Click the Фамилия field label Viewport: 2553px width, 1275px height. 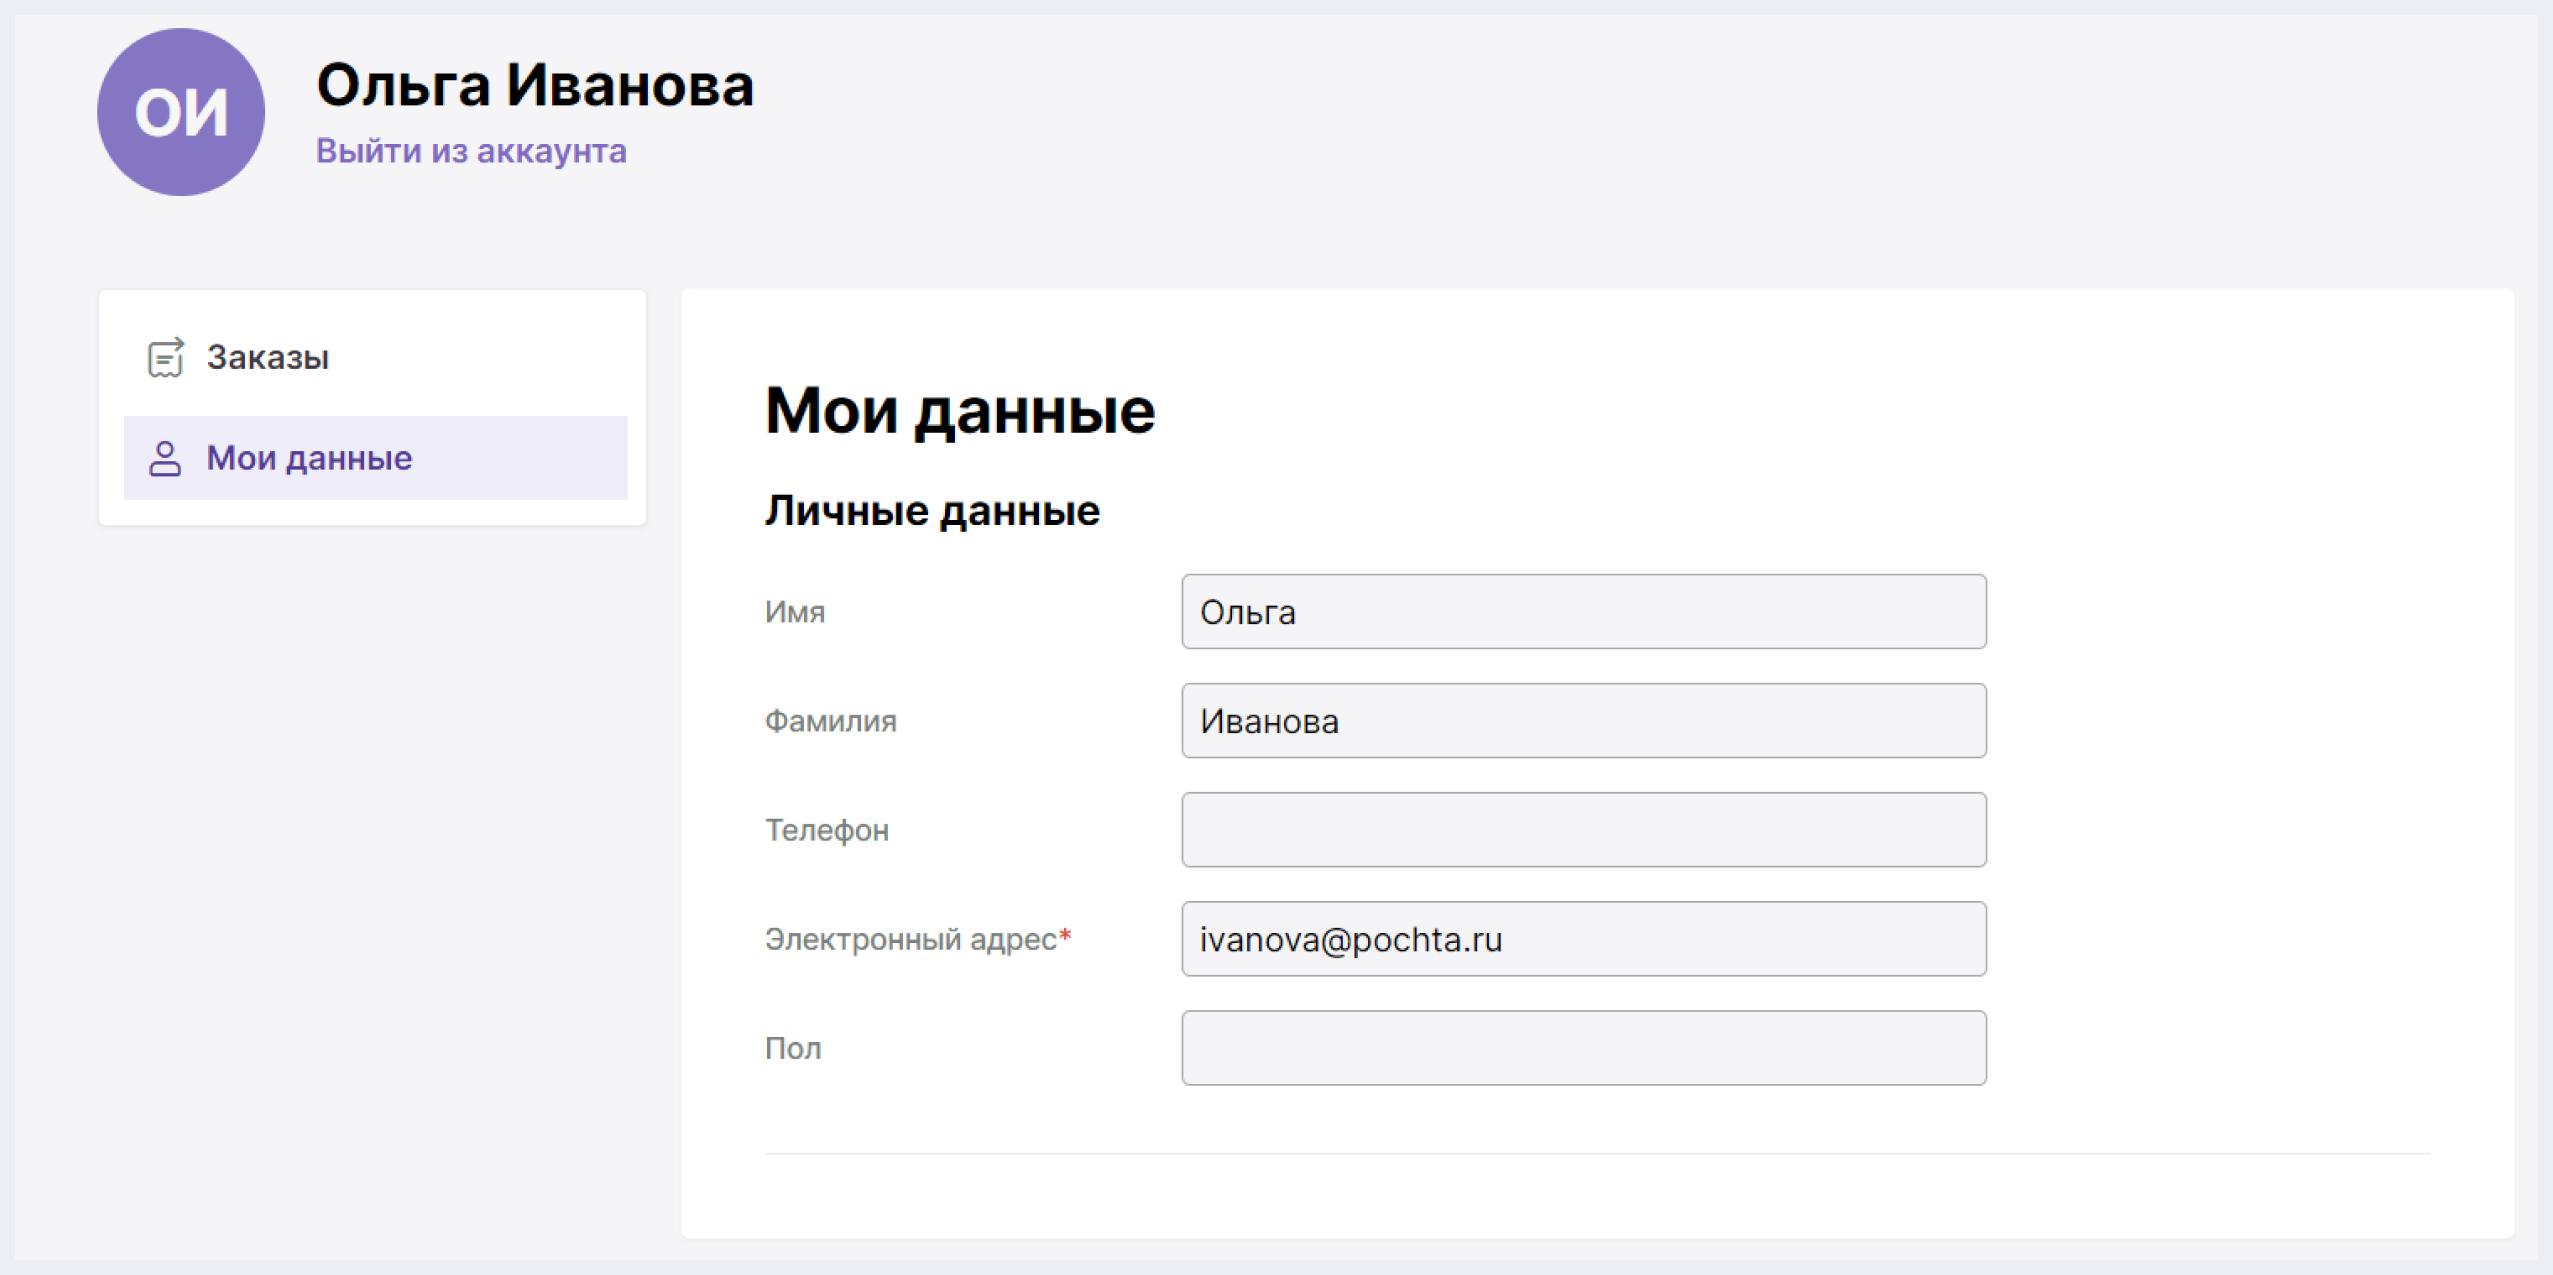(x=830, y=722)
